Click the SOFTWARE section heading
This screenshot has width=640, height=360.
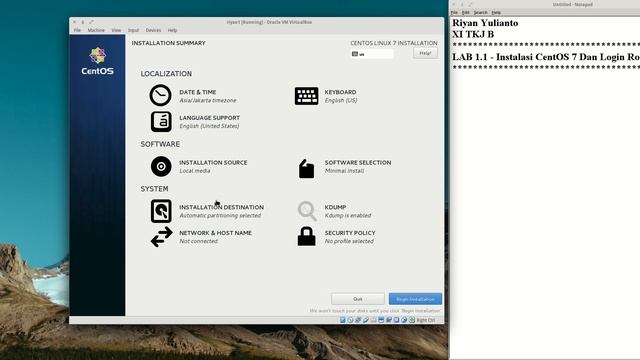(x=160, y=144)
